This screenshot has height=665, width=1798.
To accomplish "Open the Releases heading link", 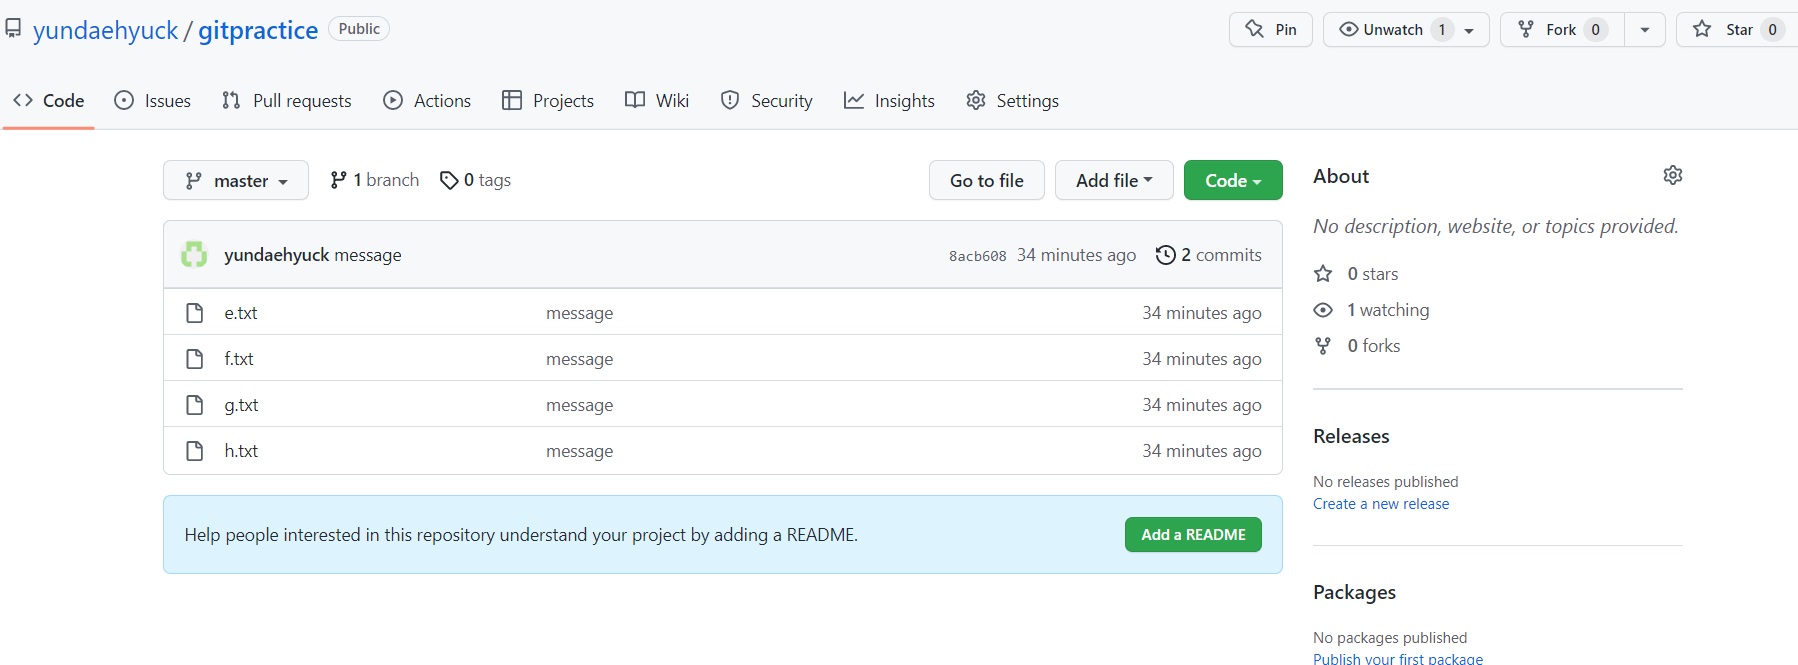I will (x=1351, y=436).
